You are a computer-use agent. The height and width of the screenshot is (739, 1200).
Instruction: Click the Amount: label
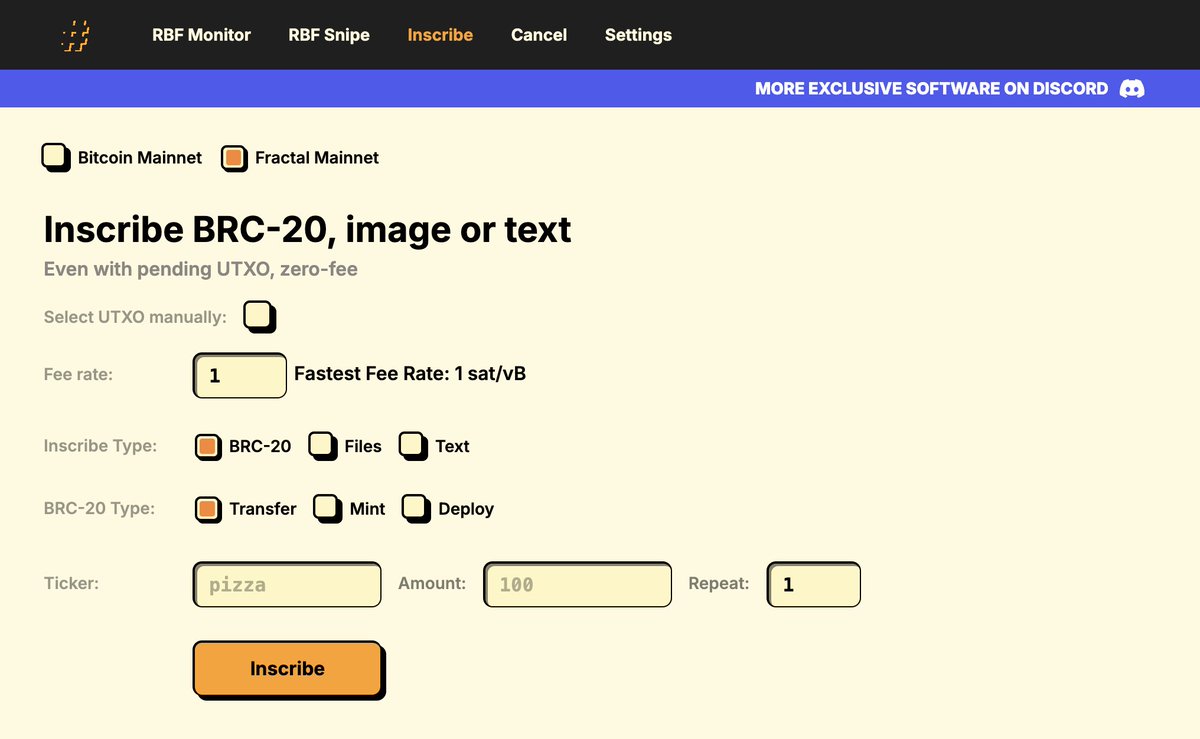432,582
